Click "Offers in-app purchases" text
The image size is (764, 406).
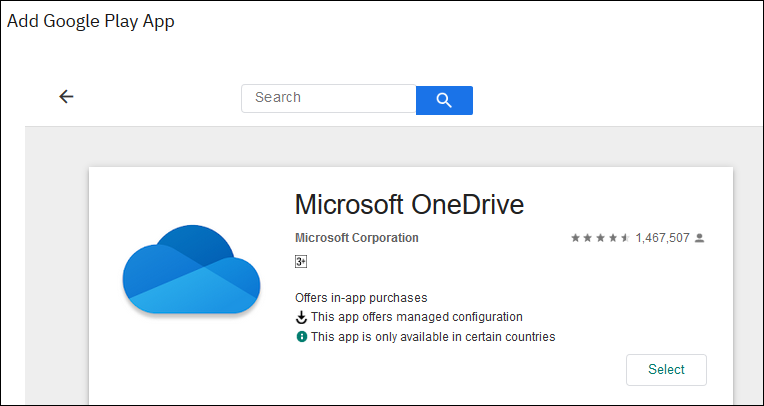[x=361, y=298]
